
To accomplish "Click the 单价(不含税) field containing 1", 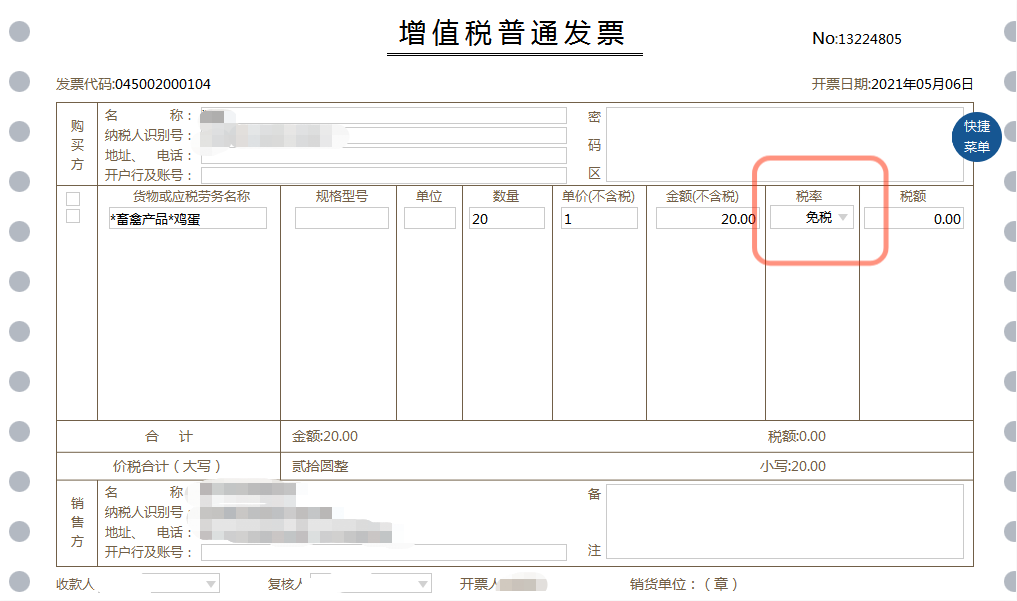I will (x=598, y=218).
